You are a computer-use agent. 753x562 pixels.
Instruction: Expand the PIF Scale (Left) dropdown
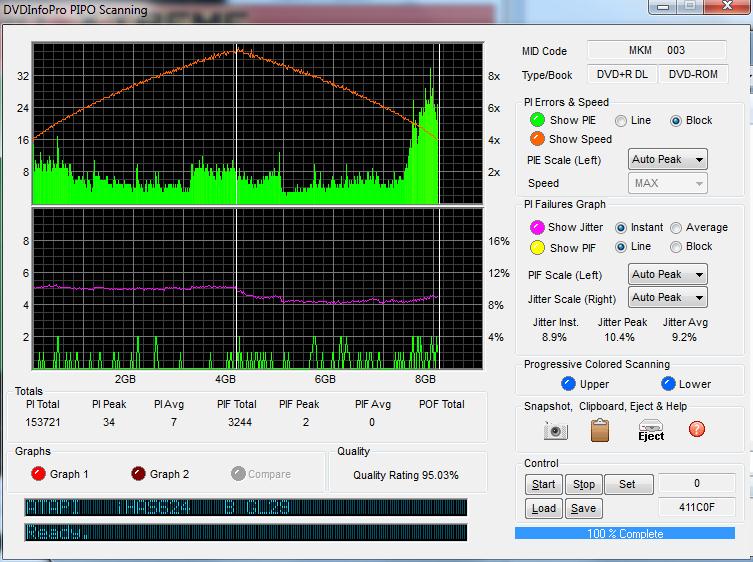667,274
